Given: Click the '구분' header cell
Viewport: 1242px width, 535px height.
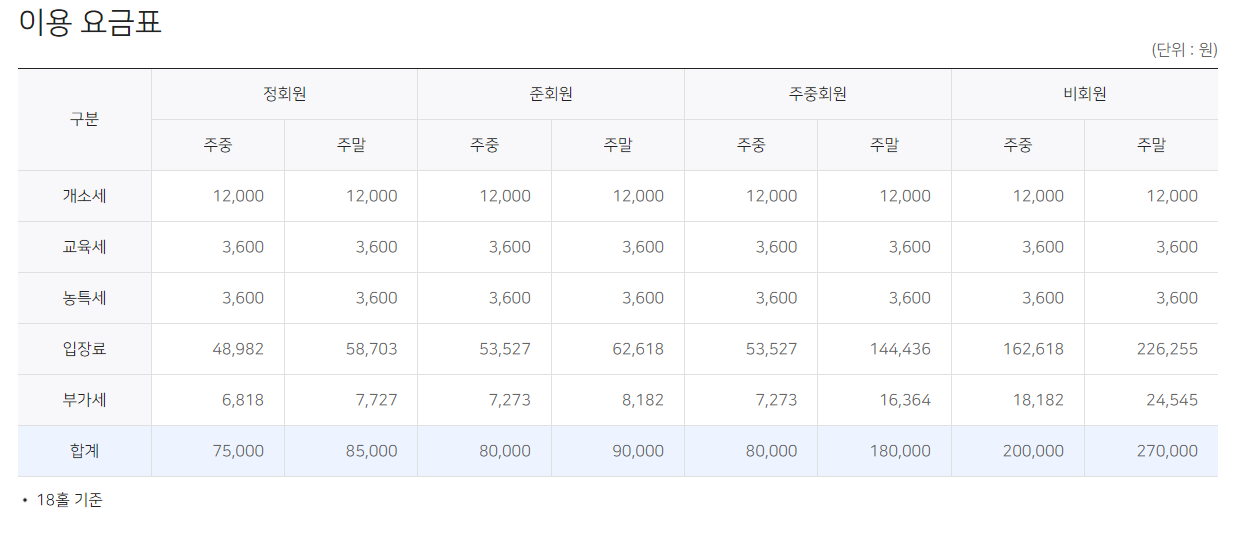Looking at the screenshot, I should click(x=84, y=119).
